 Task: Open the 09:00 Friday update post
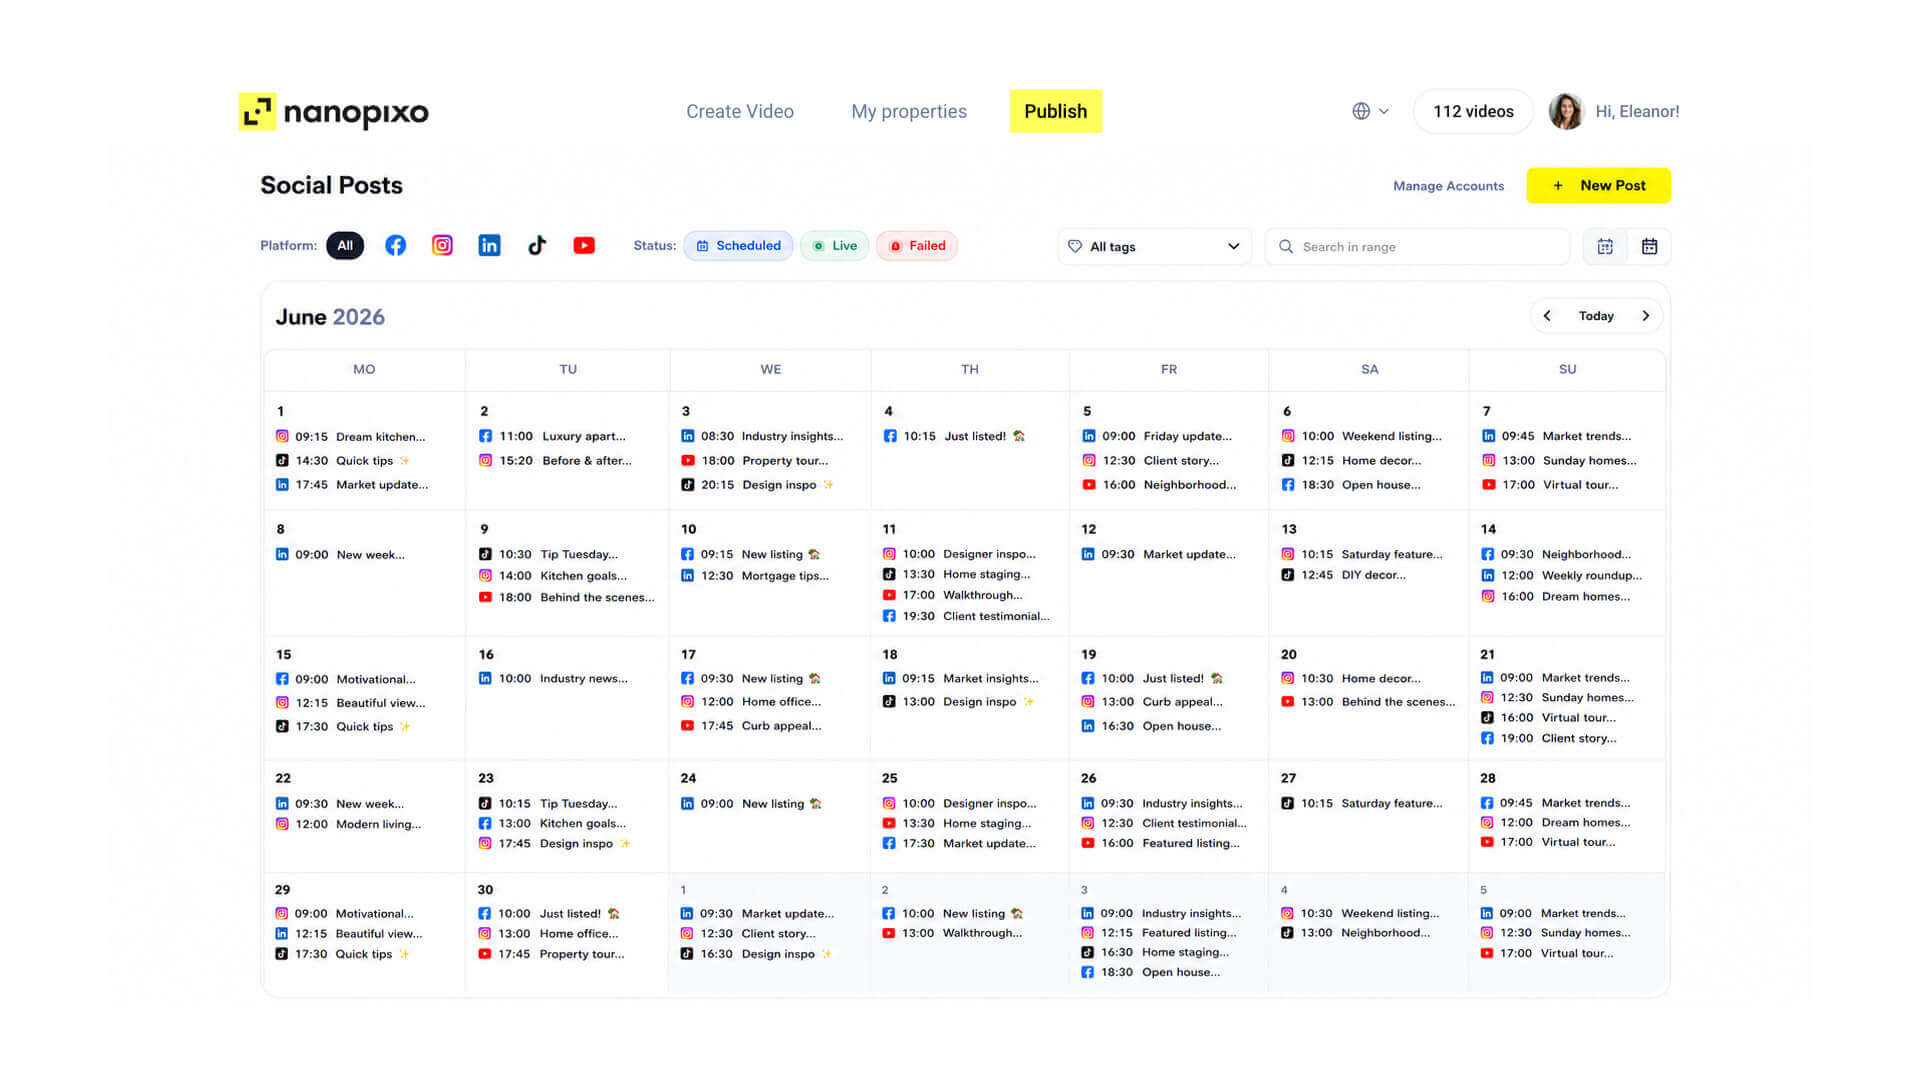pyautogui.click(x=1157, y=436)
